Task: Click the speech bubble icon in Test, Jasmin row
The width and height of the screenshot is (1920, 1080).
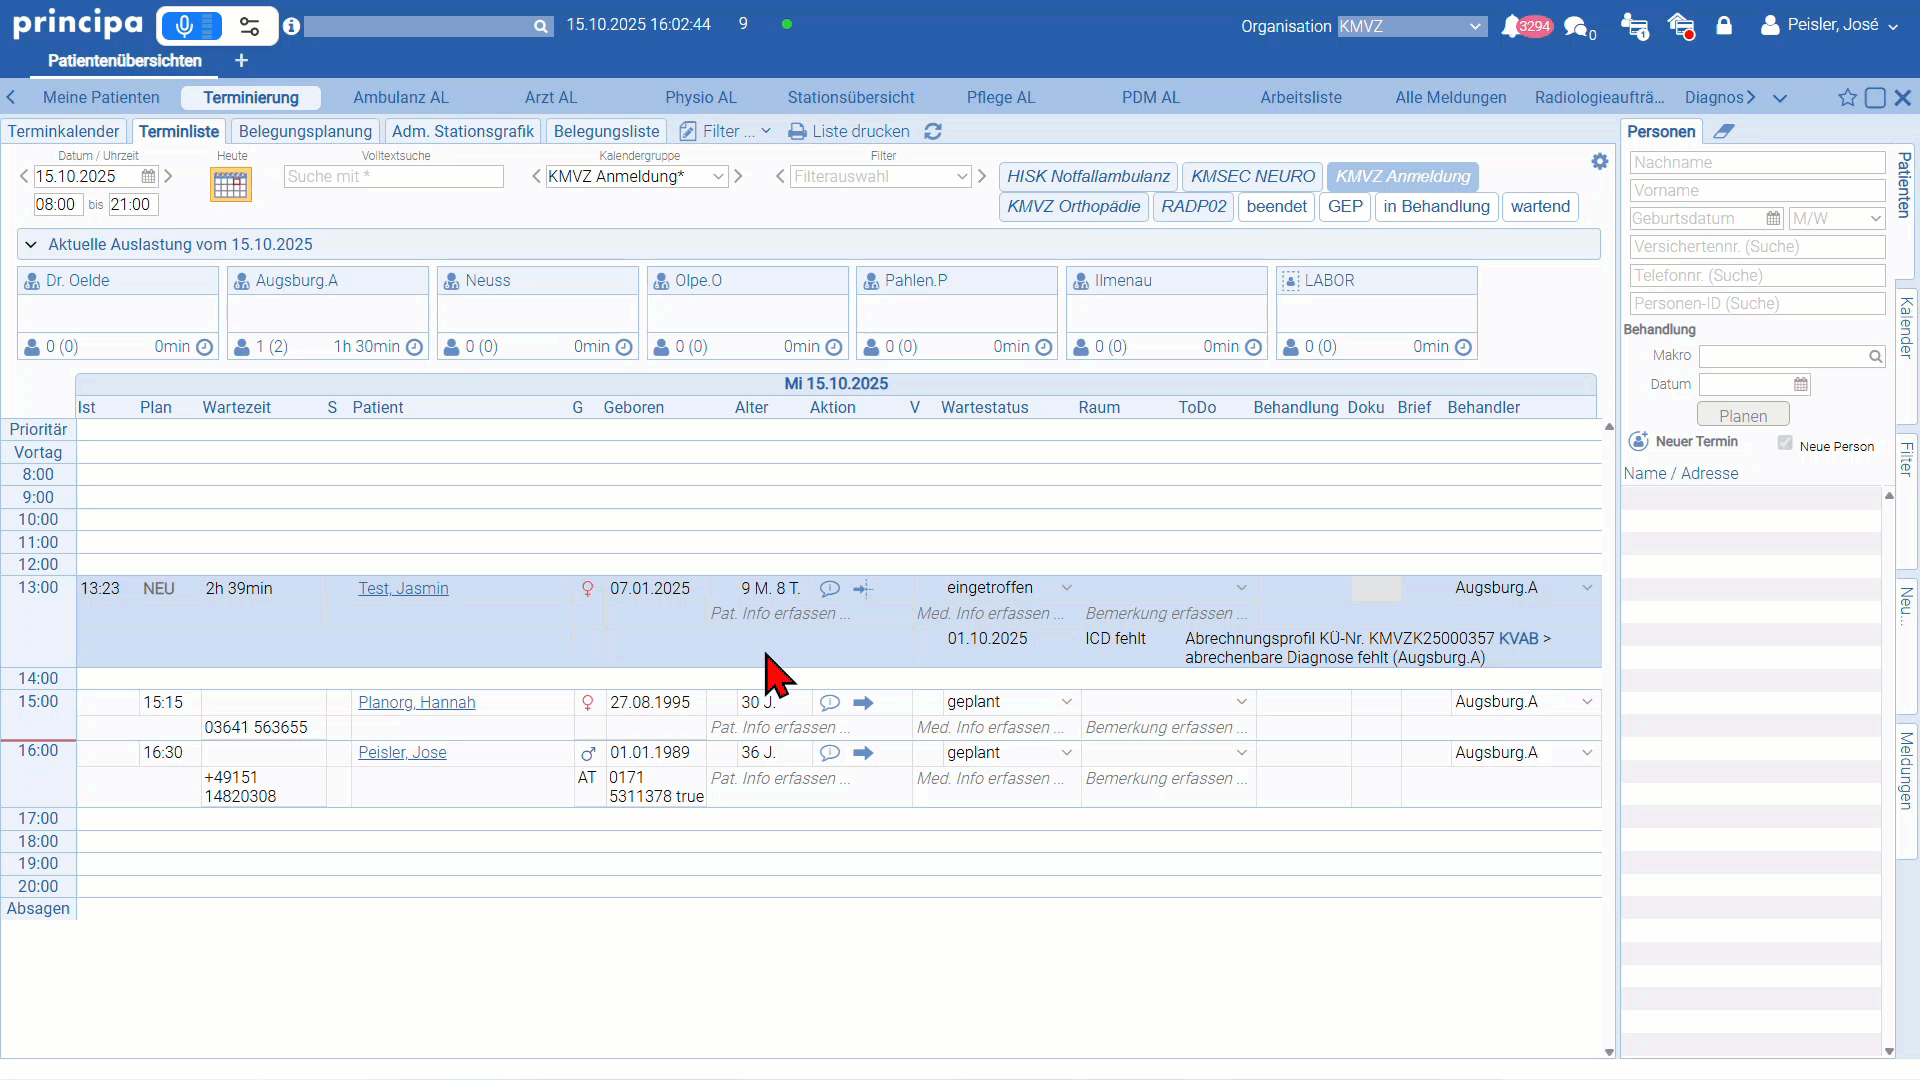Action: pyautogui.click(x=829, y=589)
